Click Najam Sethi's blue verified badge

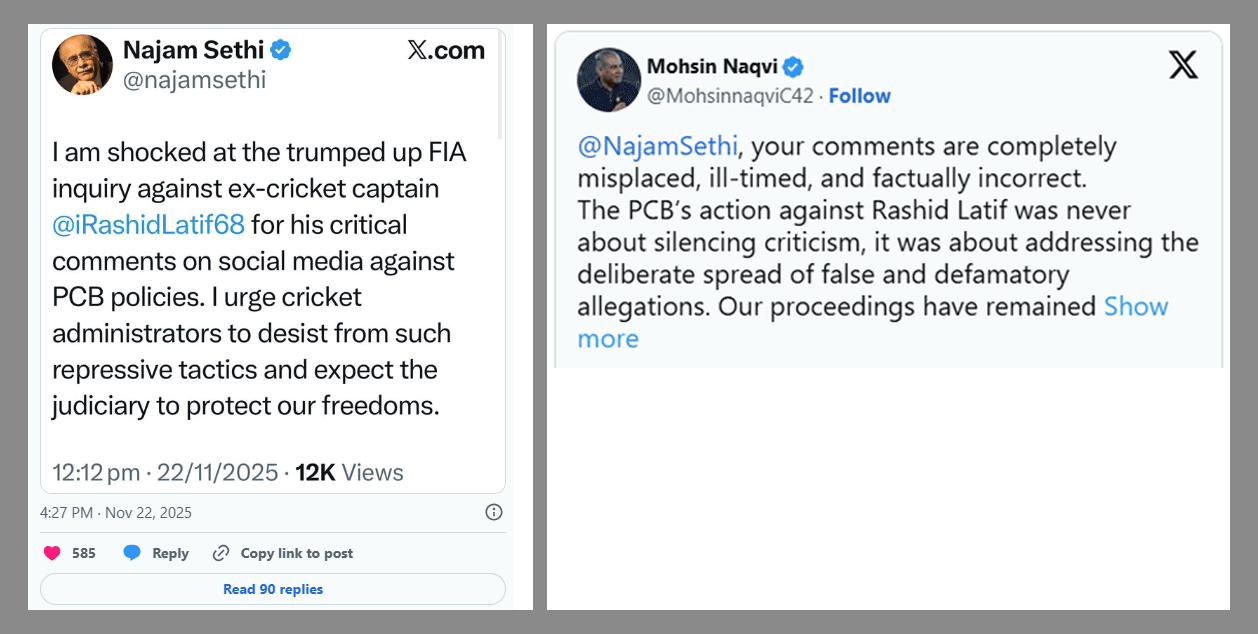tap(282, 49)
